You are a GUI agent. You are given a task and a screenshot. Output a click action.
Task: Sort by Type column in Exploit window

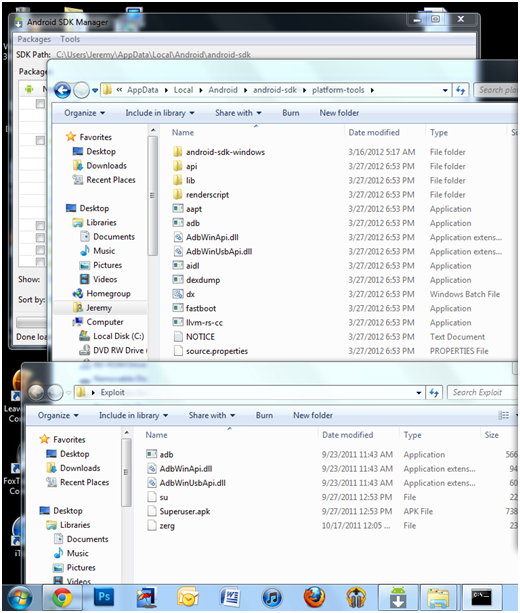point(412,435)
